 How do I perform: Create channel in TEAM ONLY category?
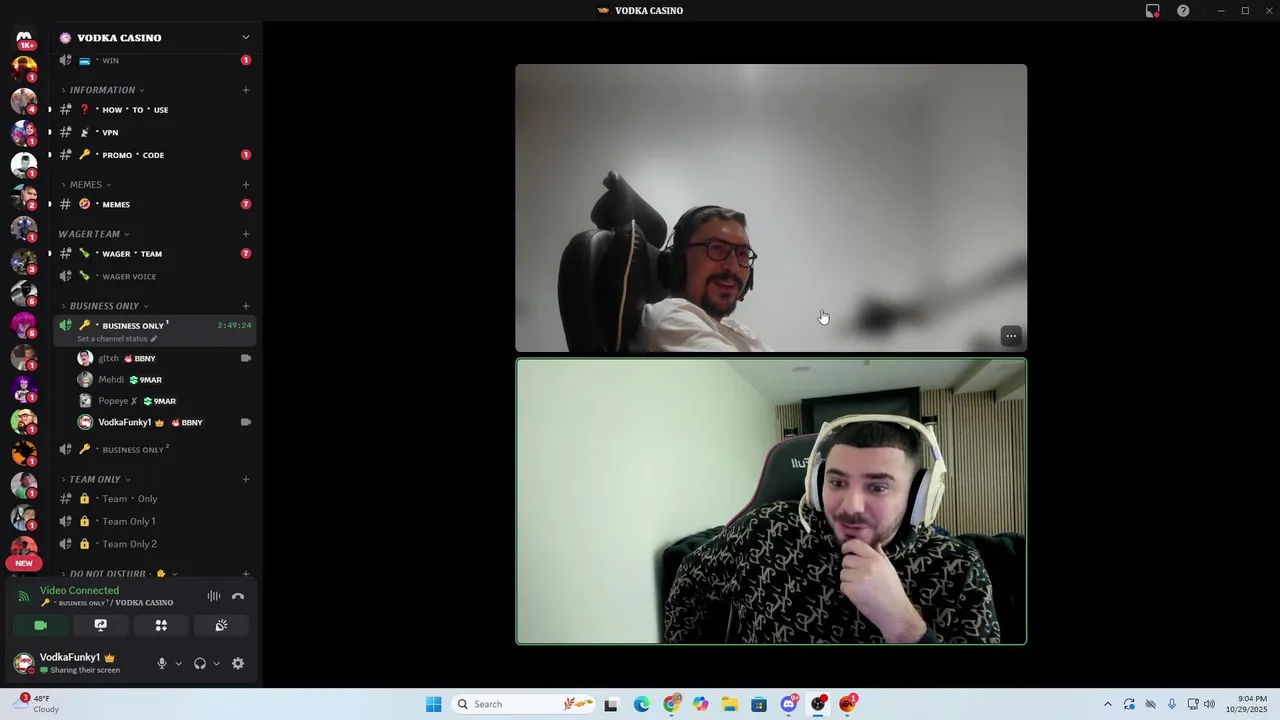246,479
